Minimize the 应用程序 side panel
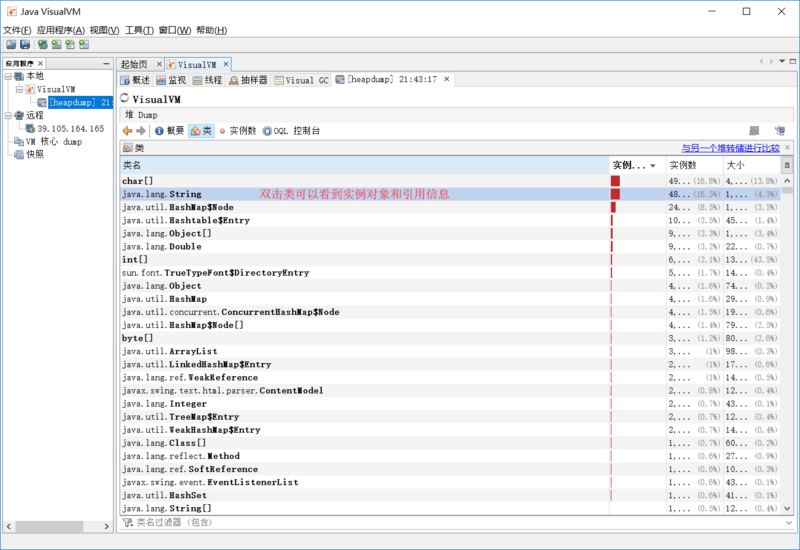The width and height of the screenshot is (800, 550). [x=106, y=63]
